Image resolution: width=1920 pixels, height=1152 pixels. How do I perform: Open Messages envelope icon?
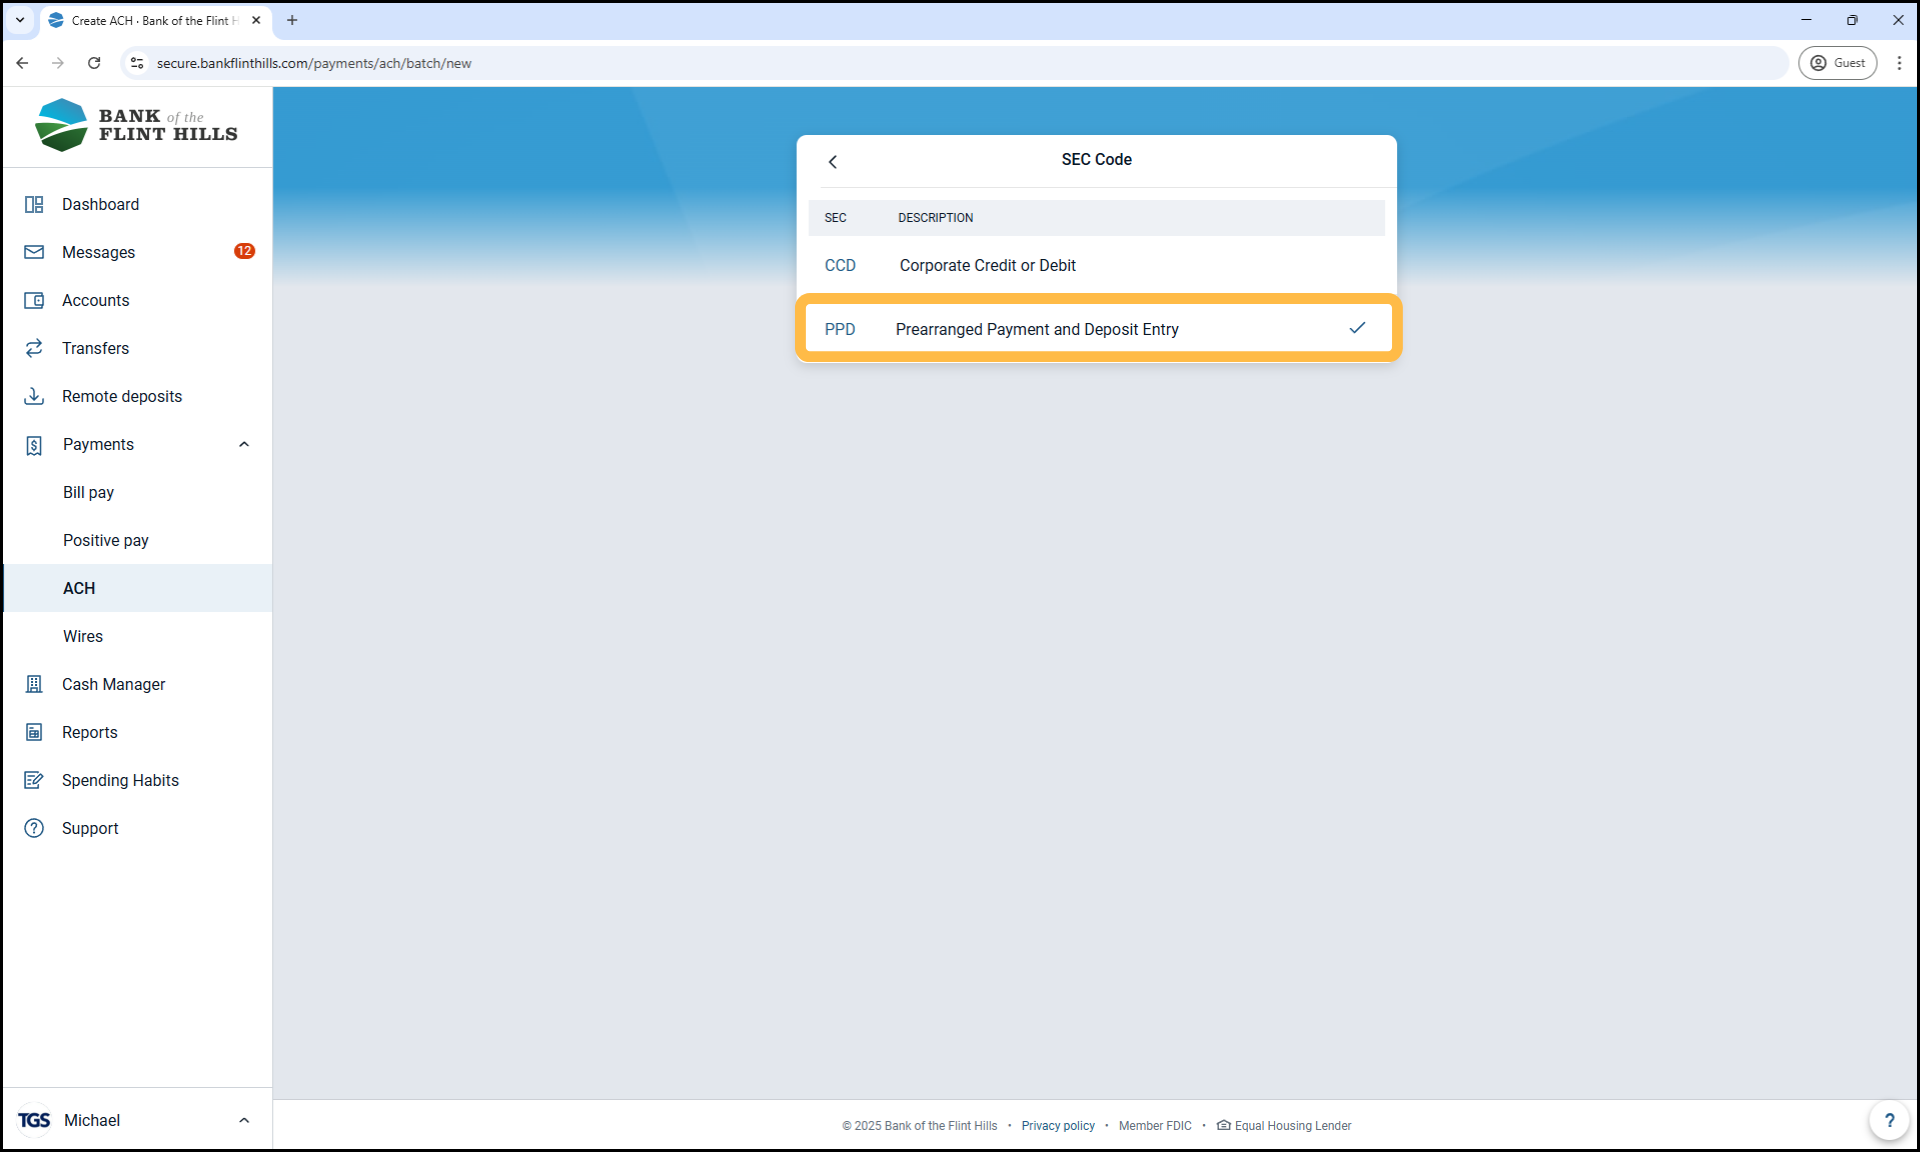34,252
